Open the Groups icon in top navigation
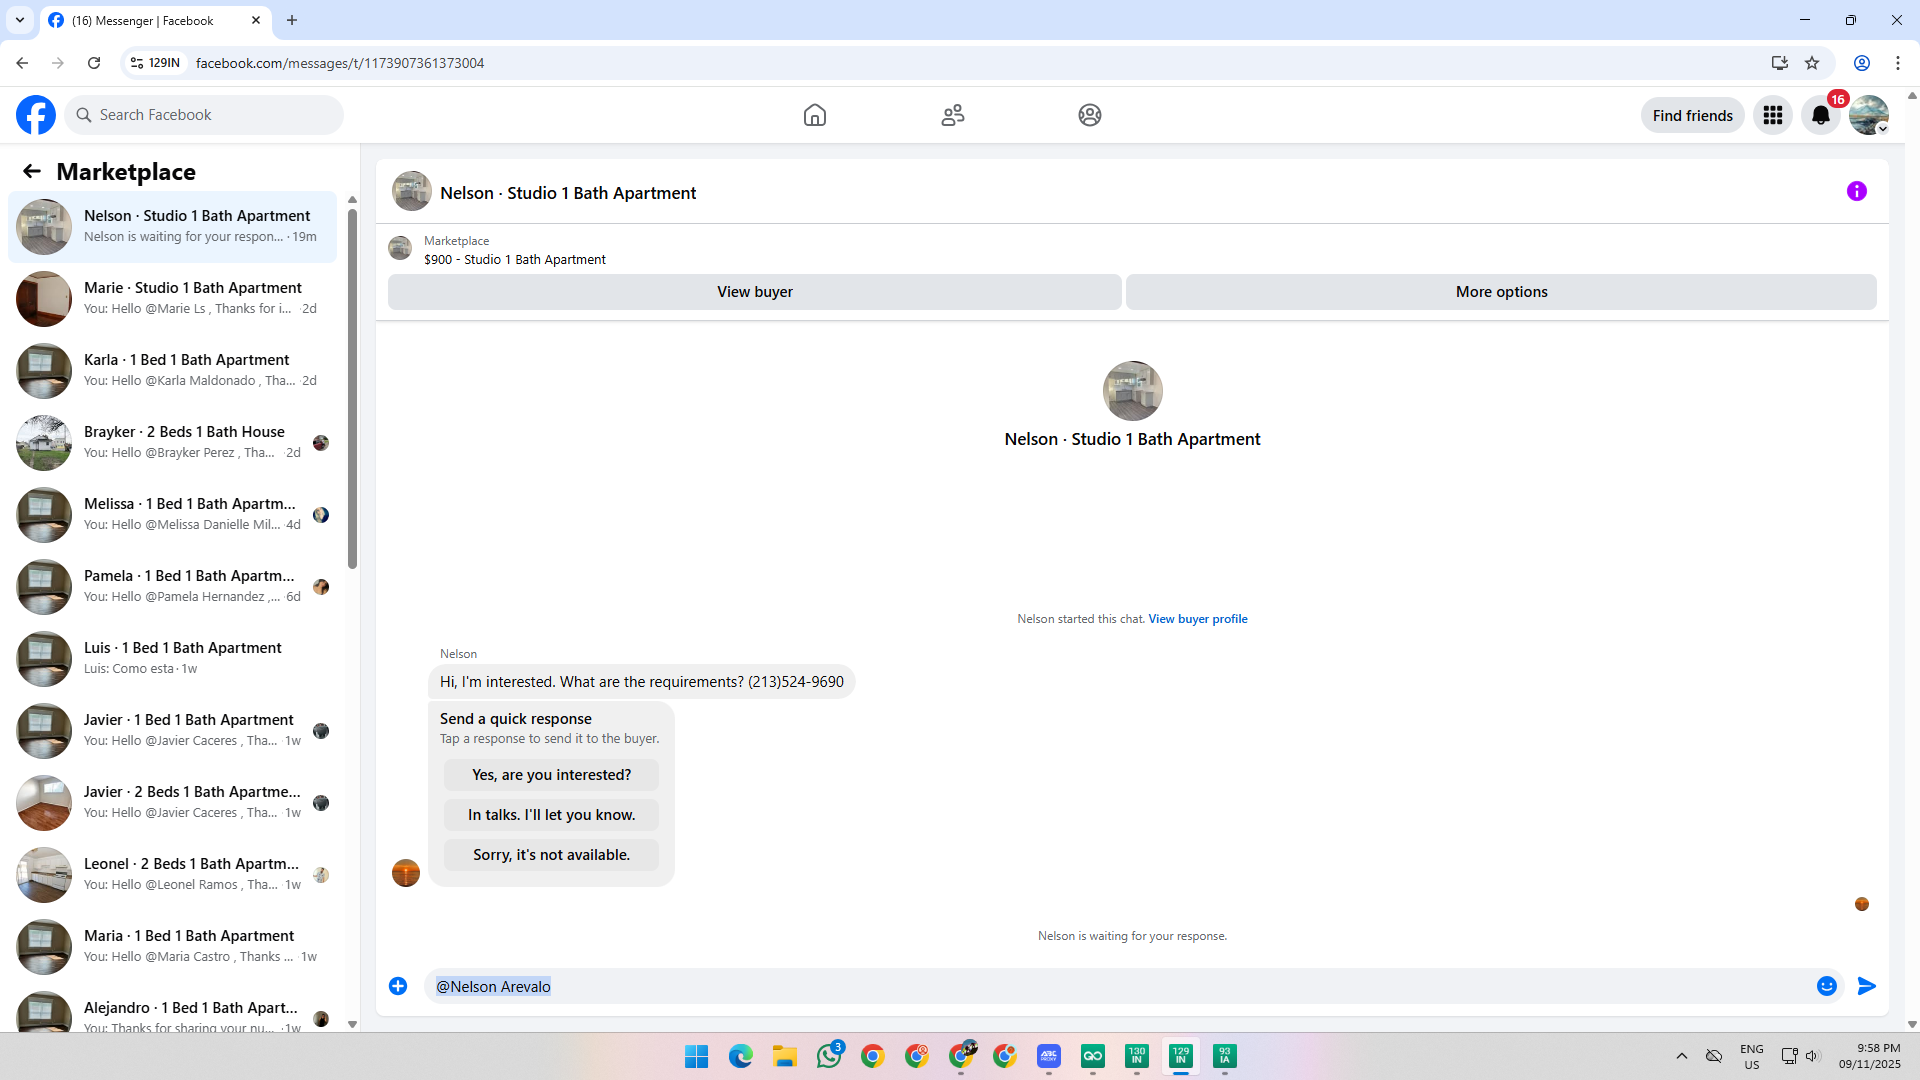This screenshot has height=1080, width=1920. point(1090,115)
